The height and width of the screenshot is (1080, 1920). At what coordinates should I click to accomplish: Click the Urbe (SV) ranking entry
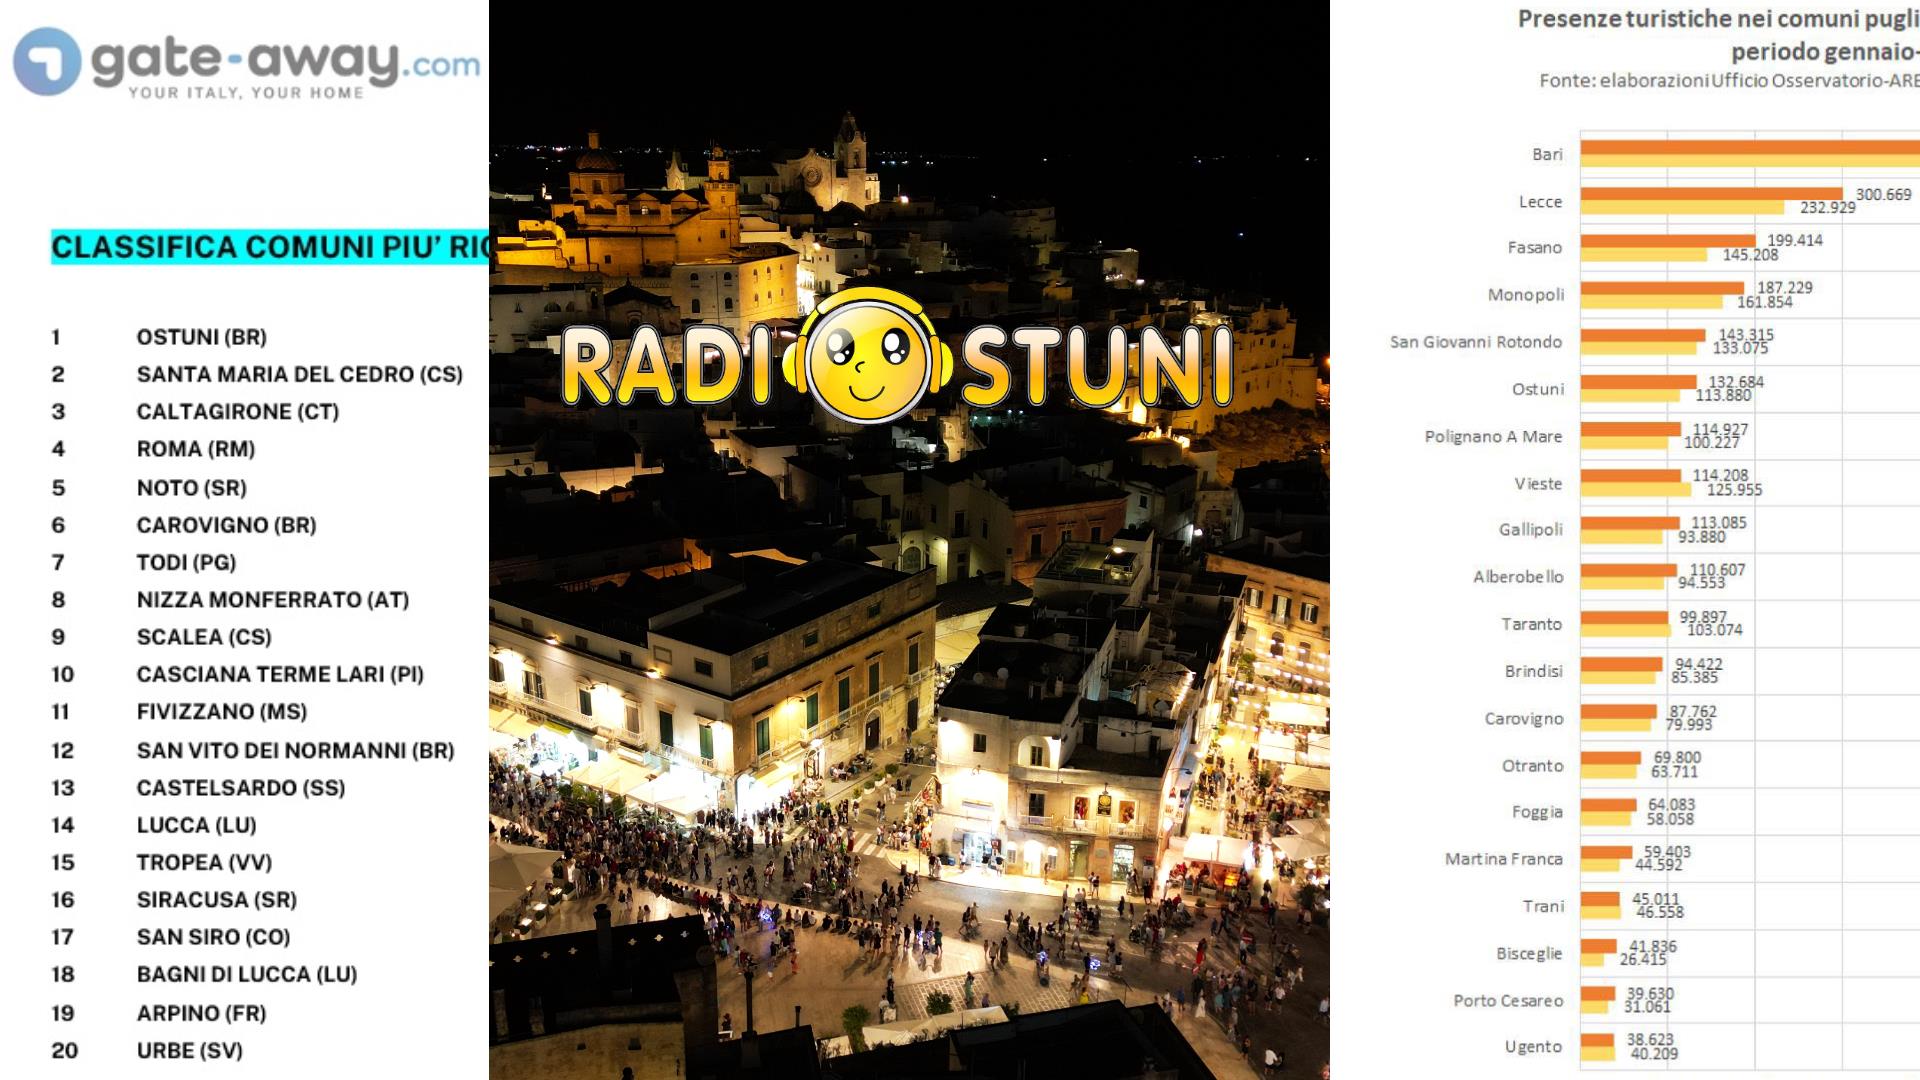pyautogui.click(x=189, y=1050)
